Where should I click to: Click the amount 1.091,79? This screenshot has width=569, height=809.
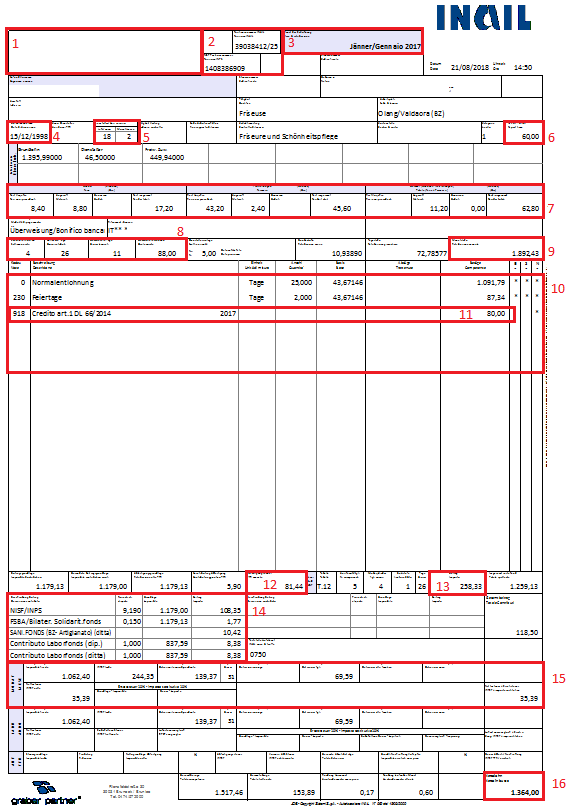491,283
